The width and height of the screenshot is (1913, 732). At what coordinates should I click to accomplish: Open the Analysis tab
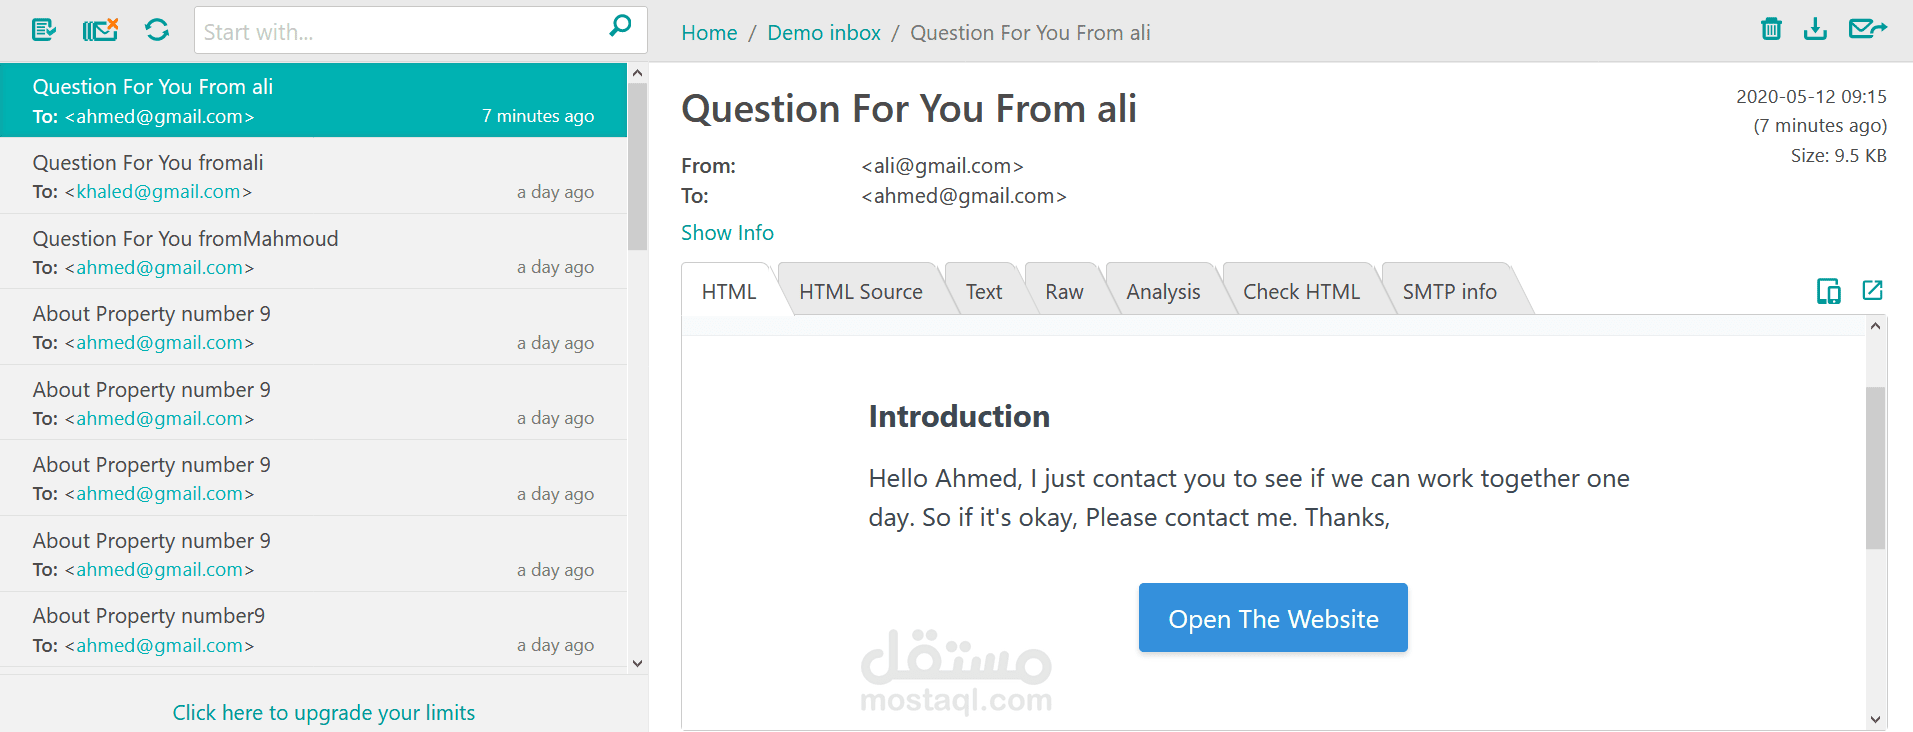1163,292
